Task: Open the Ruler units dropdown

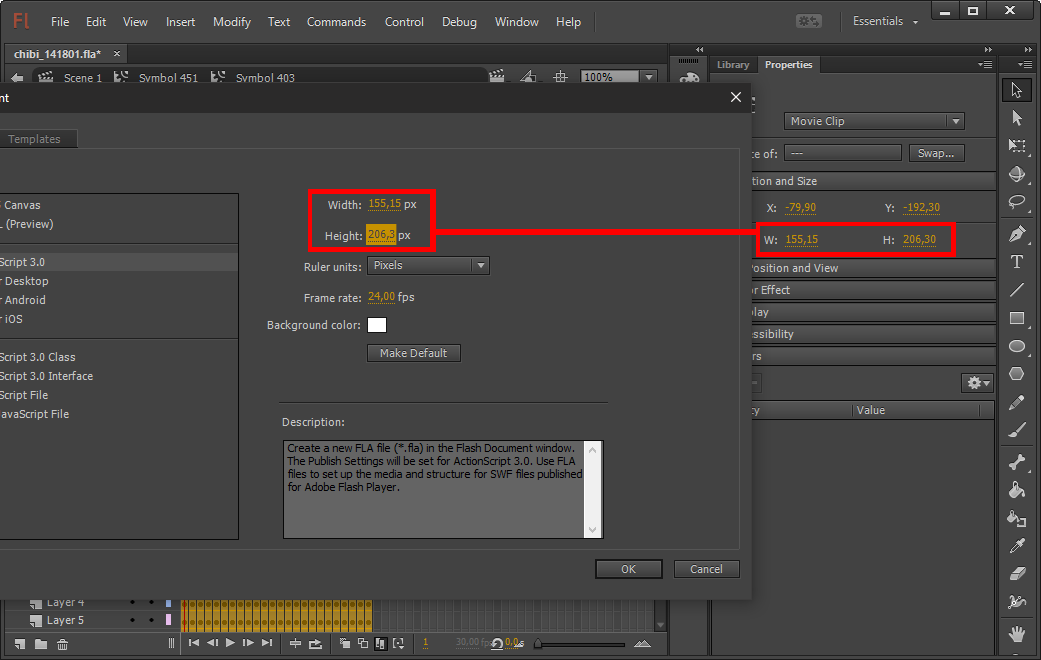Action: (428, 266)
